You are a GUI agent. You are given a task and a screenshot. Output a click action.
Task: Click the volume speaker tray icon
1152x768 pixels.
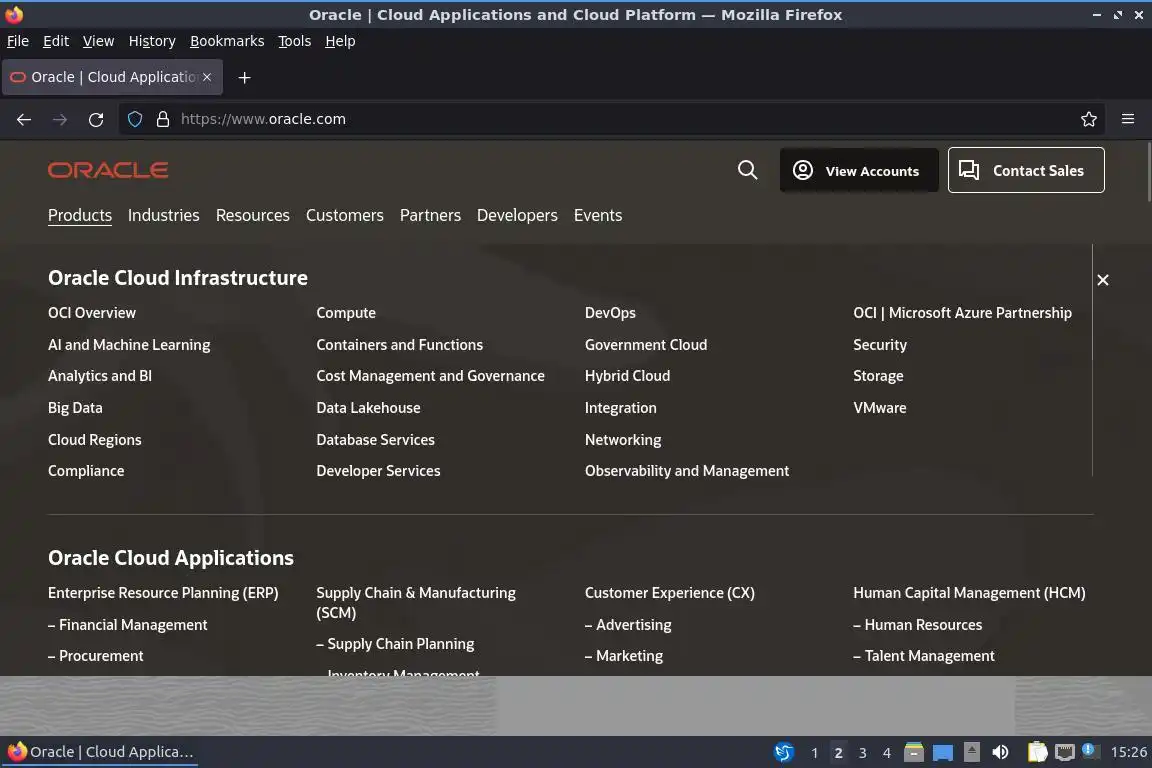pyautogui.click(x=1000, y=752)
